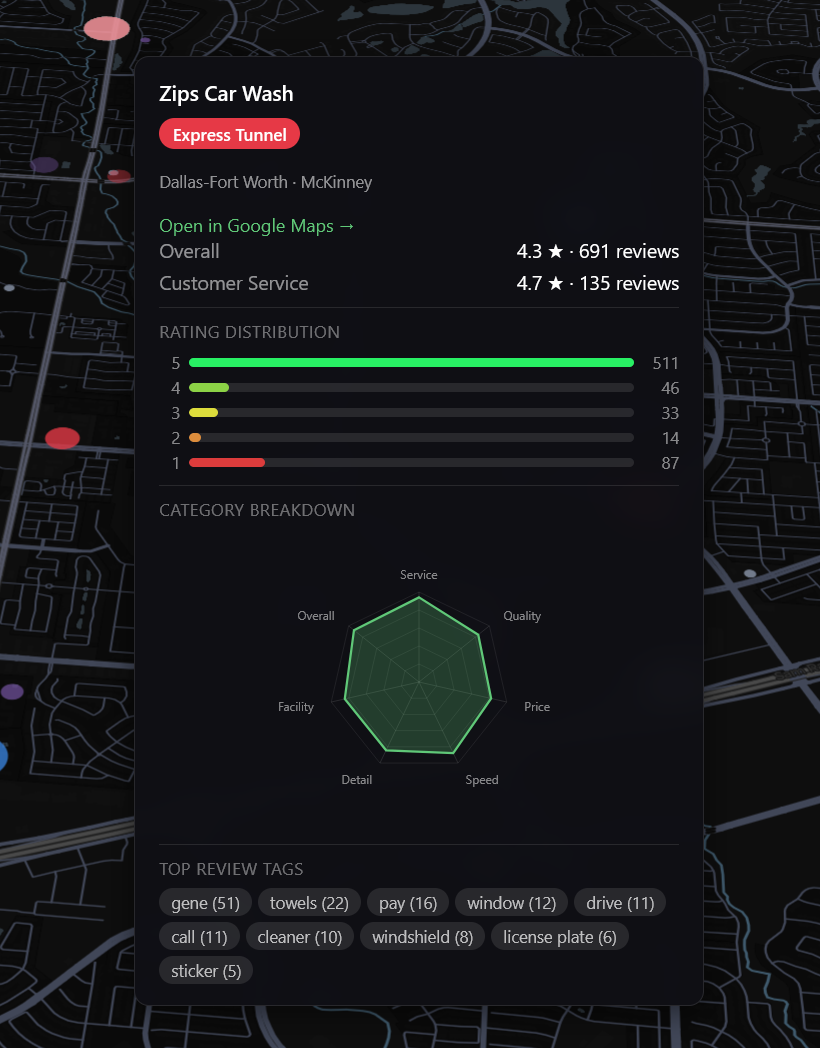Screen dimensions: 820x1048
Task: Click the 33 count for three stars
Action: [670, 413]
